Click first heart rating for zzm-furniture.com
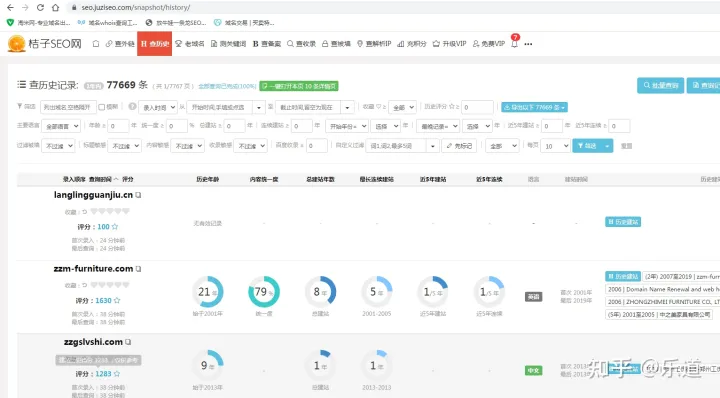Image resolution: width=720 pixels, height=398 pixels. [x=94, y=285]
